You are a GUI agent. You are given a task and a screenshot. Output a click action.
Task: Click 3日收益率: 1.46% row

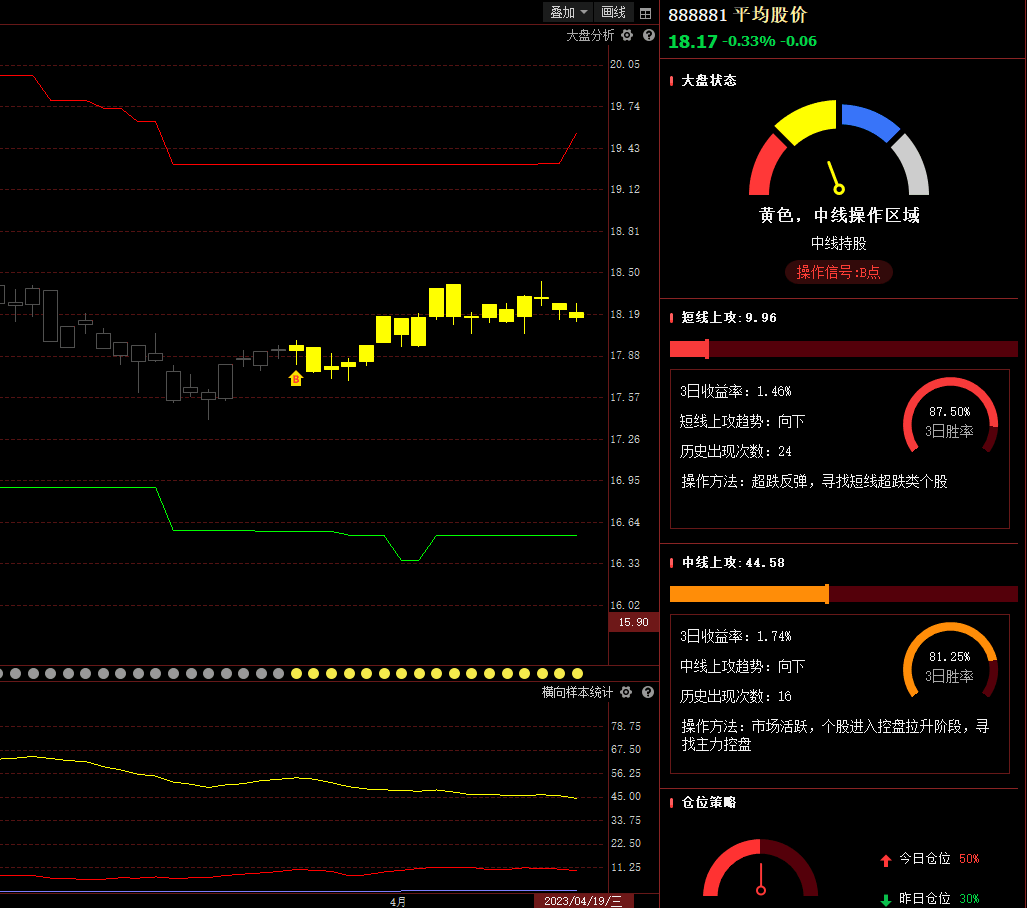(x=736, y=391)
